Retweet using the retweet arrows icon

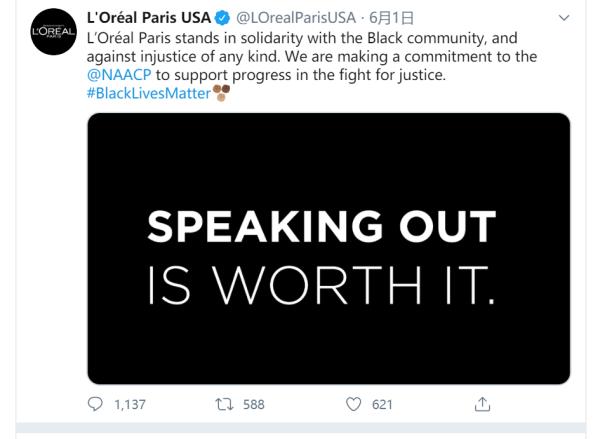point(224,404)
